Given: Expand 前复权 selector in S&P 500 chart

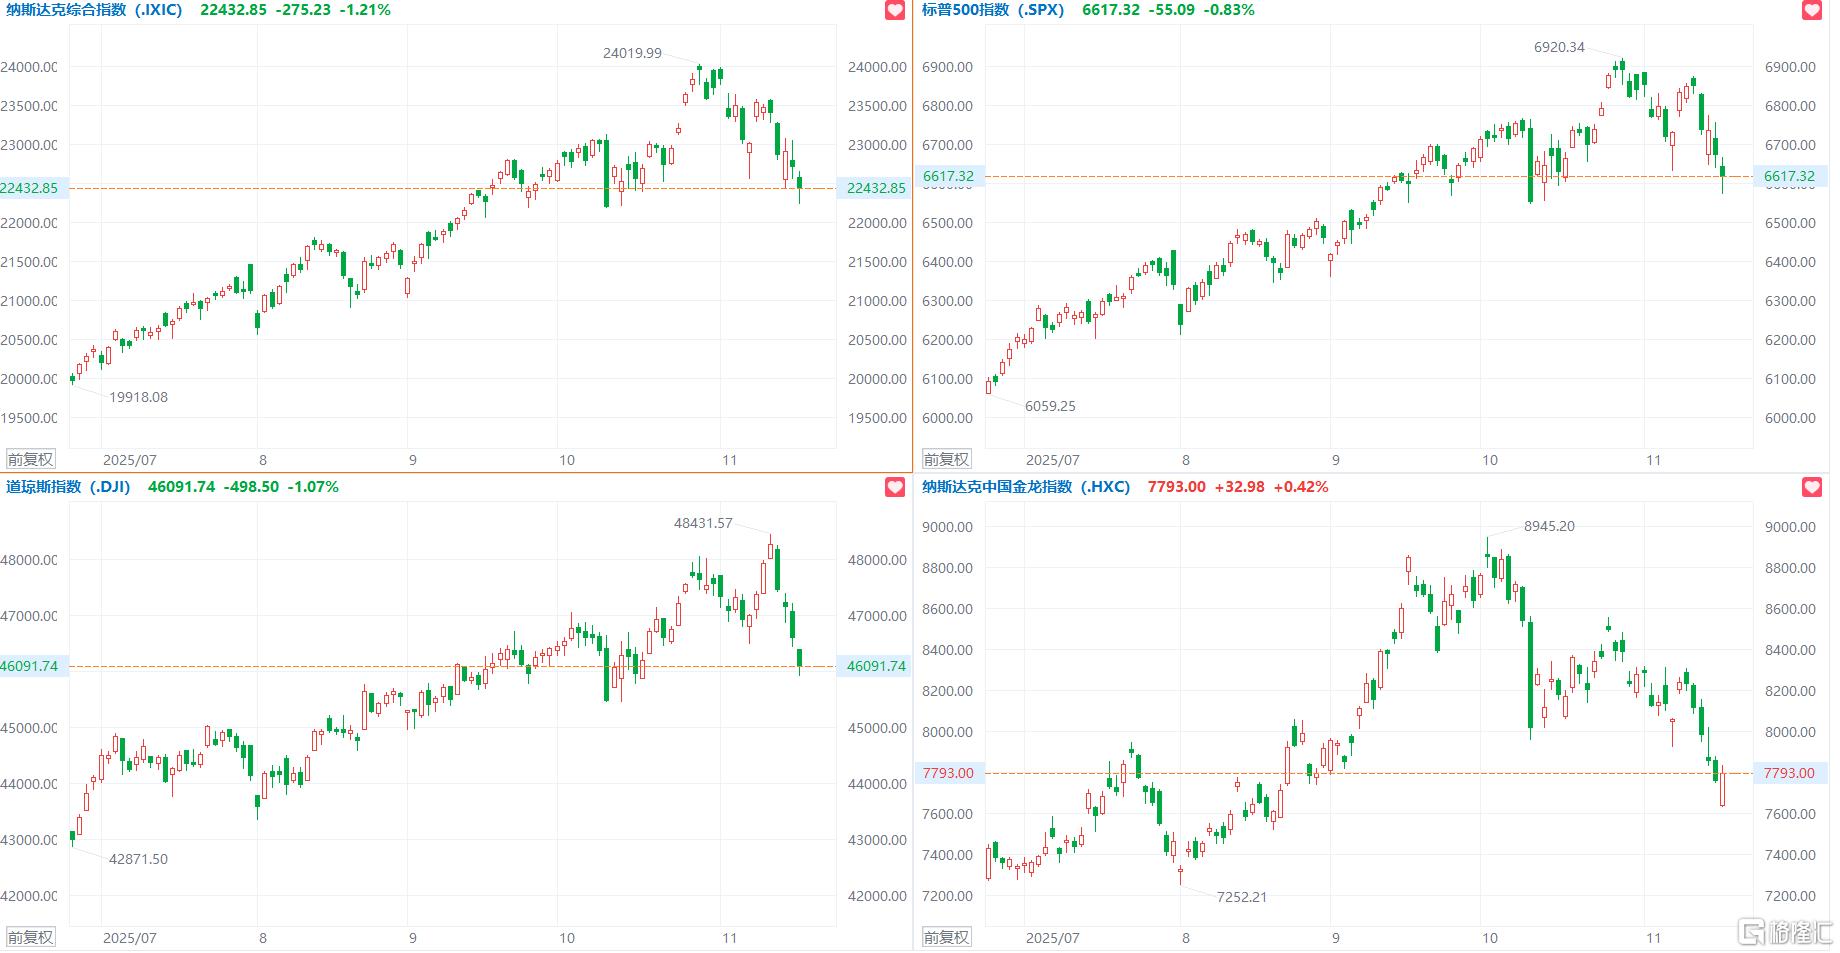Looking at the screenshot, I should (x=946, y=460).
